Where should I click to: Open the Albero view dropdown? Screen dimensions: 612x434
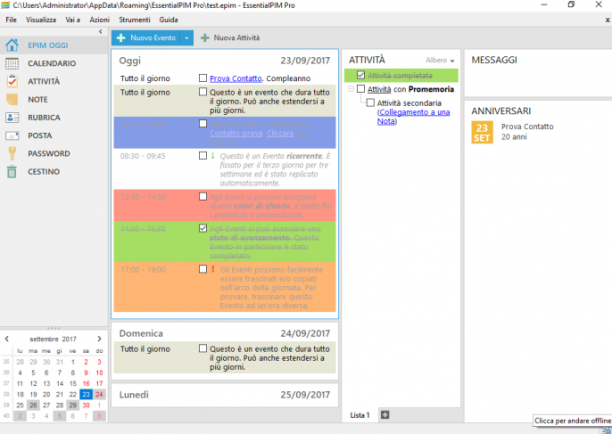click(440, 60)
